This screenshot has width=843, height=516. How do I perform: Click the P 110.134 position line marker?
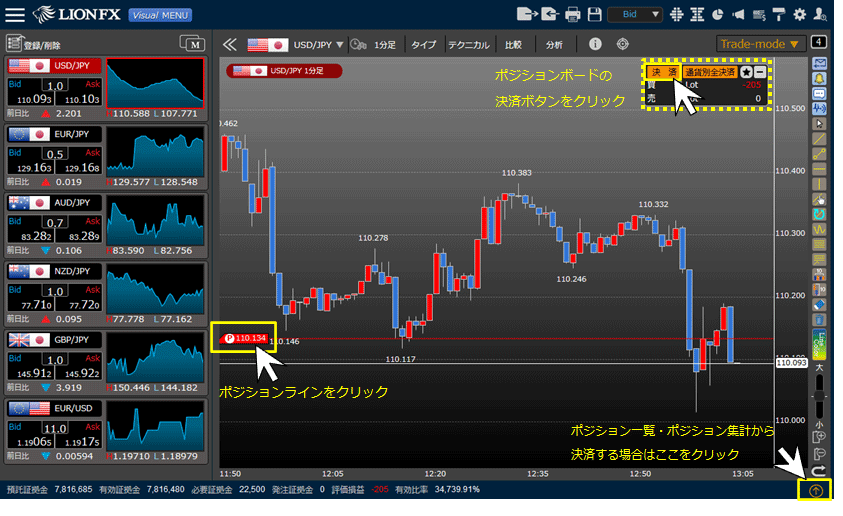tap(245, 338)
